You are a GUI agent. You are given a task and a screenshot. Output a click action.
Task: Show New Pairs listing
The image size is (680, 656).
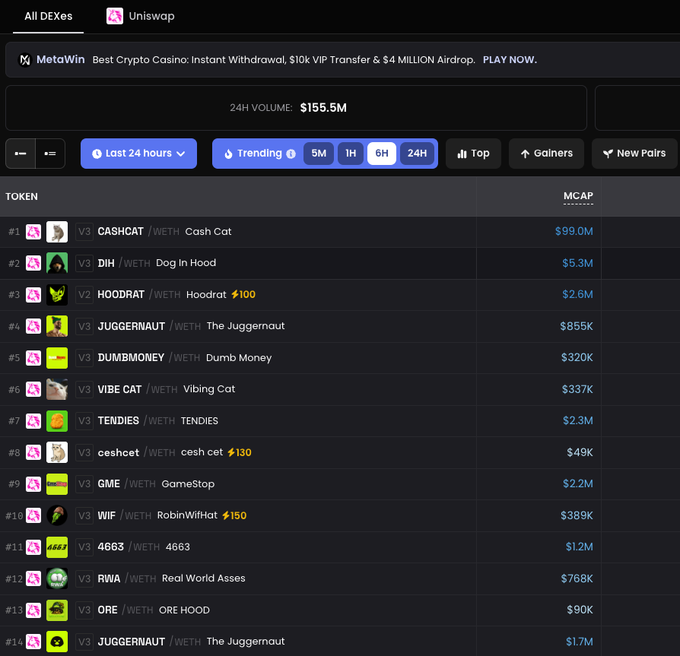634,153
